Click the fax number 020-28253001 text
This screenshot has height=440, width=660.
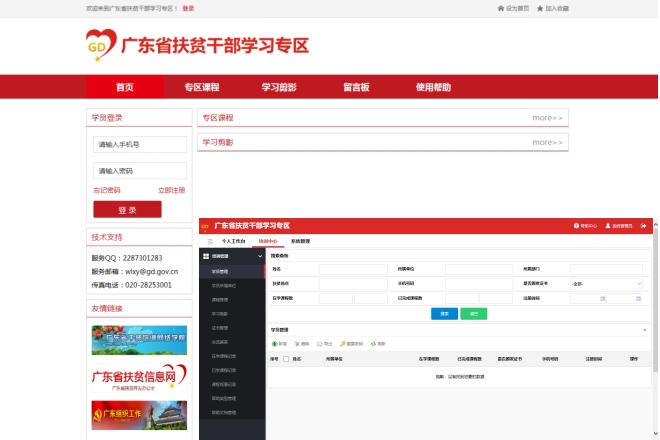(x=148, y=285)
